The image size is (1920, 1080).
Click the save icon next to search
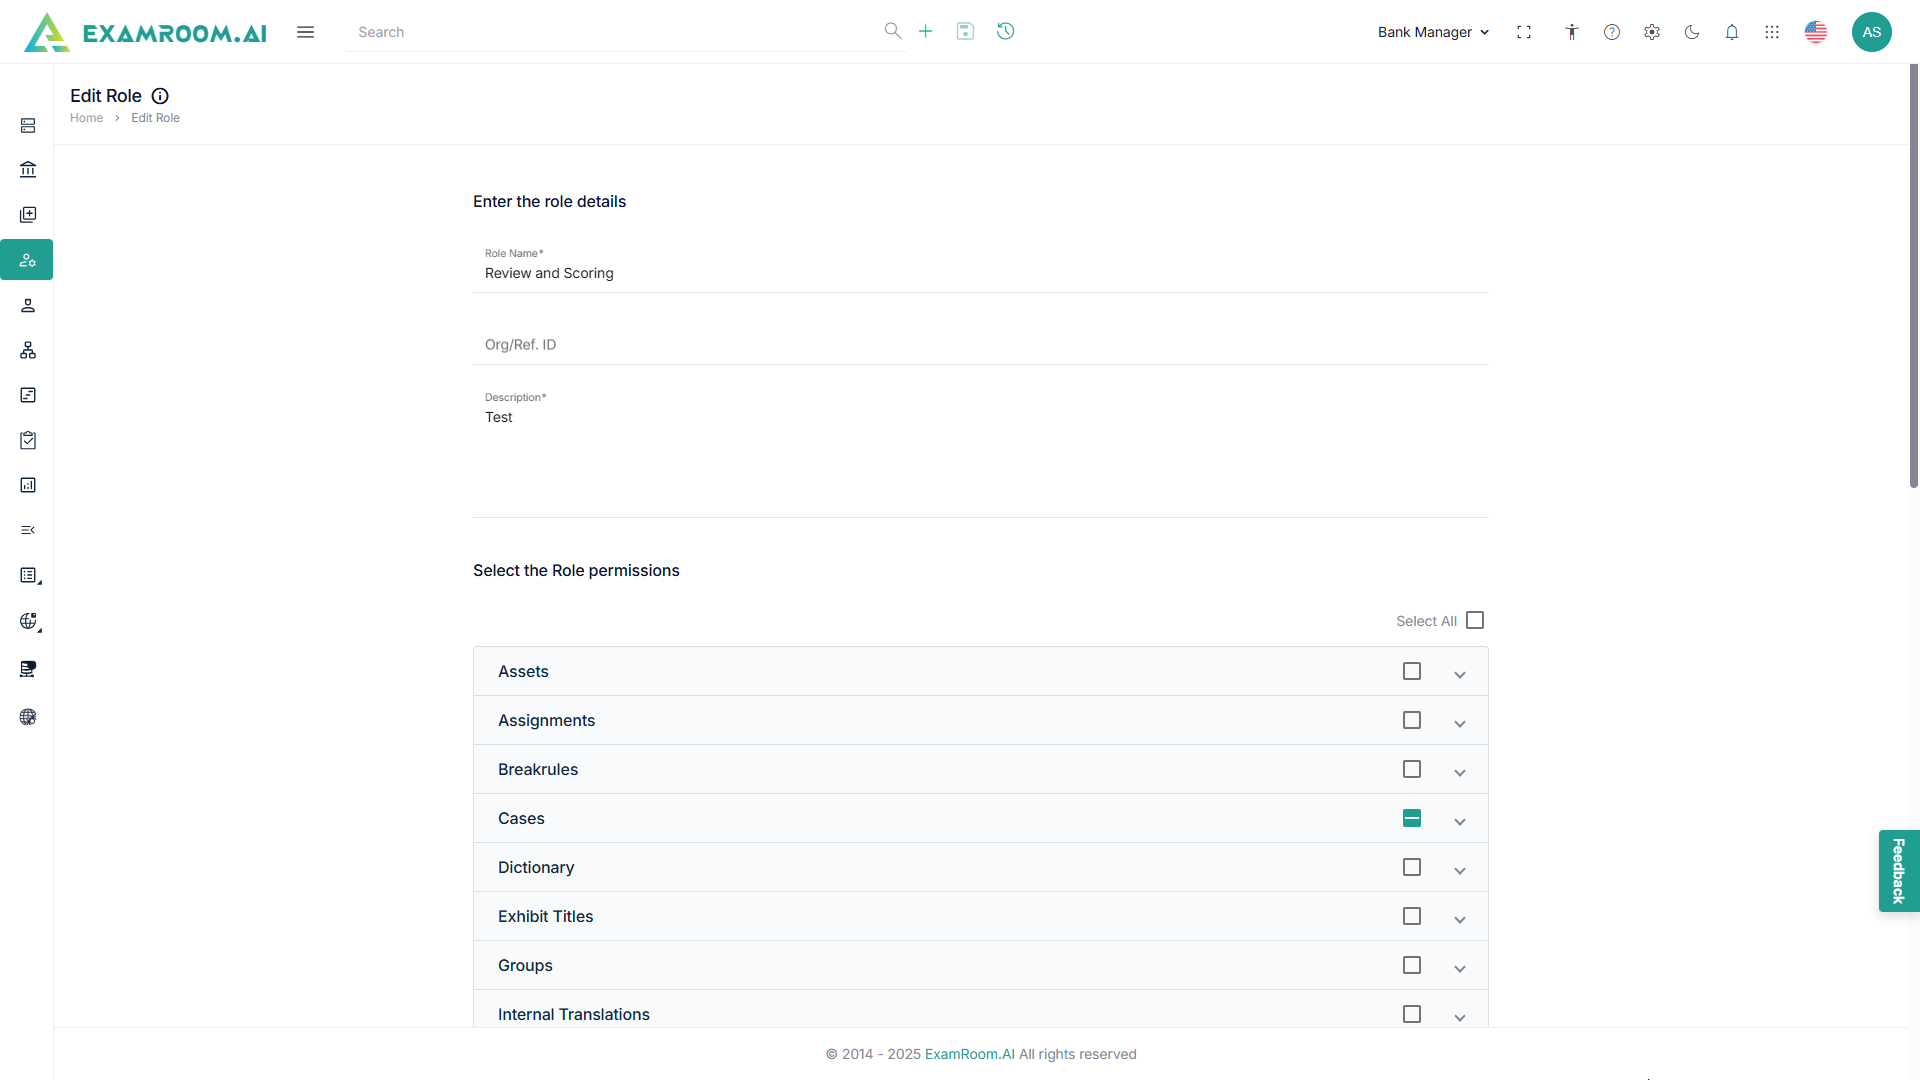(965, 31)
